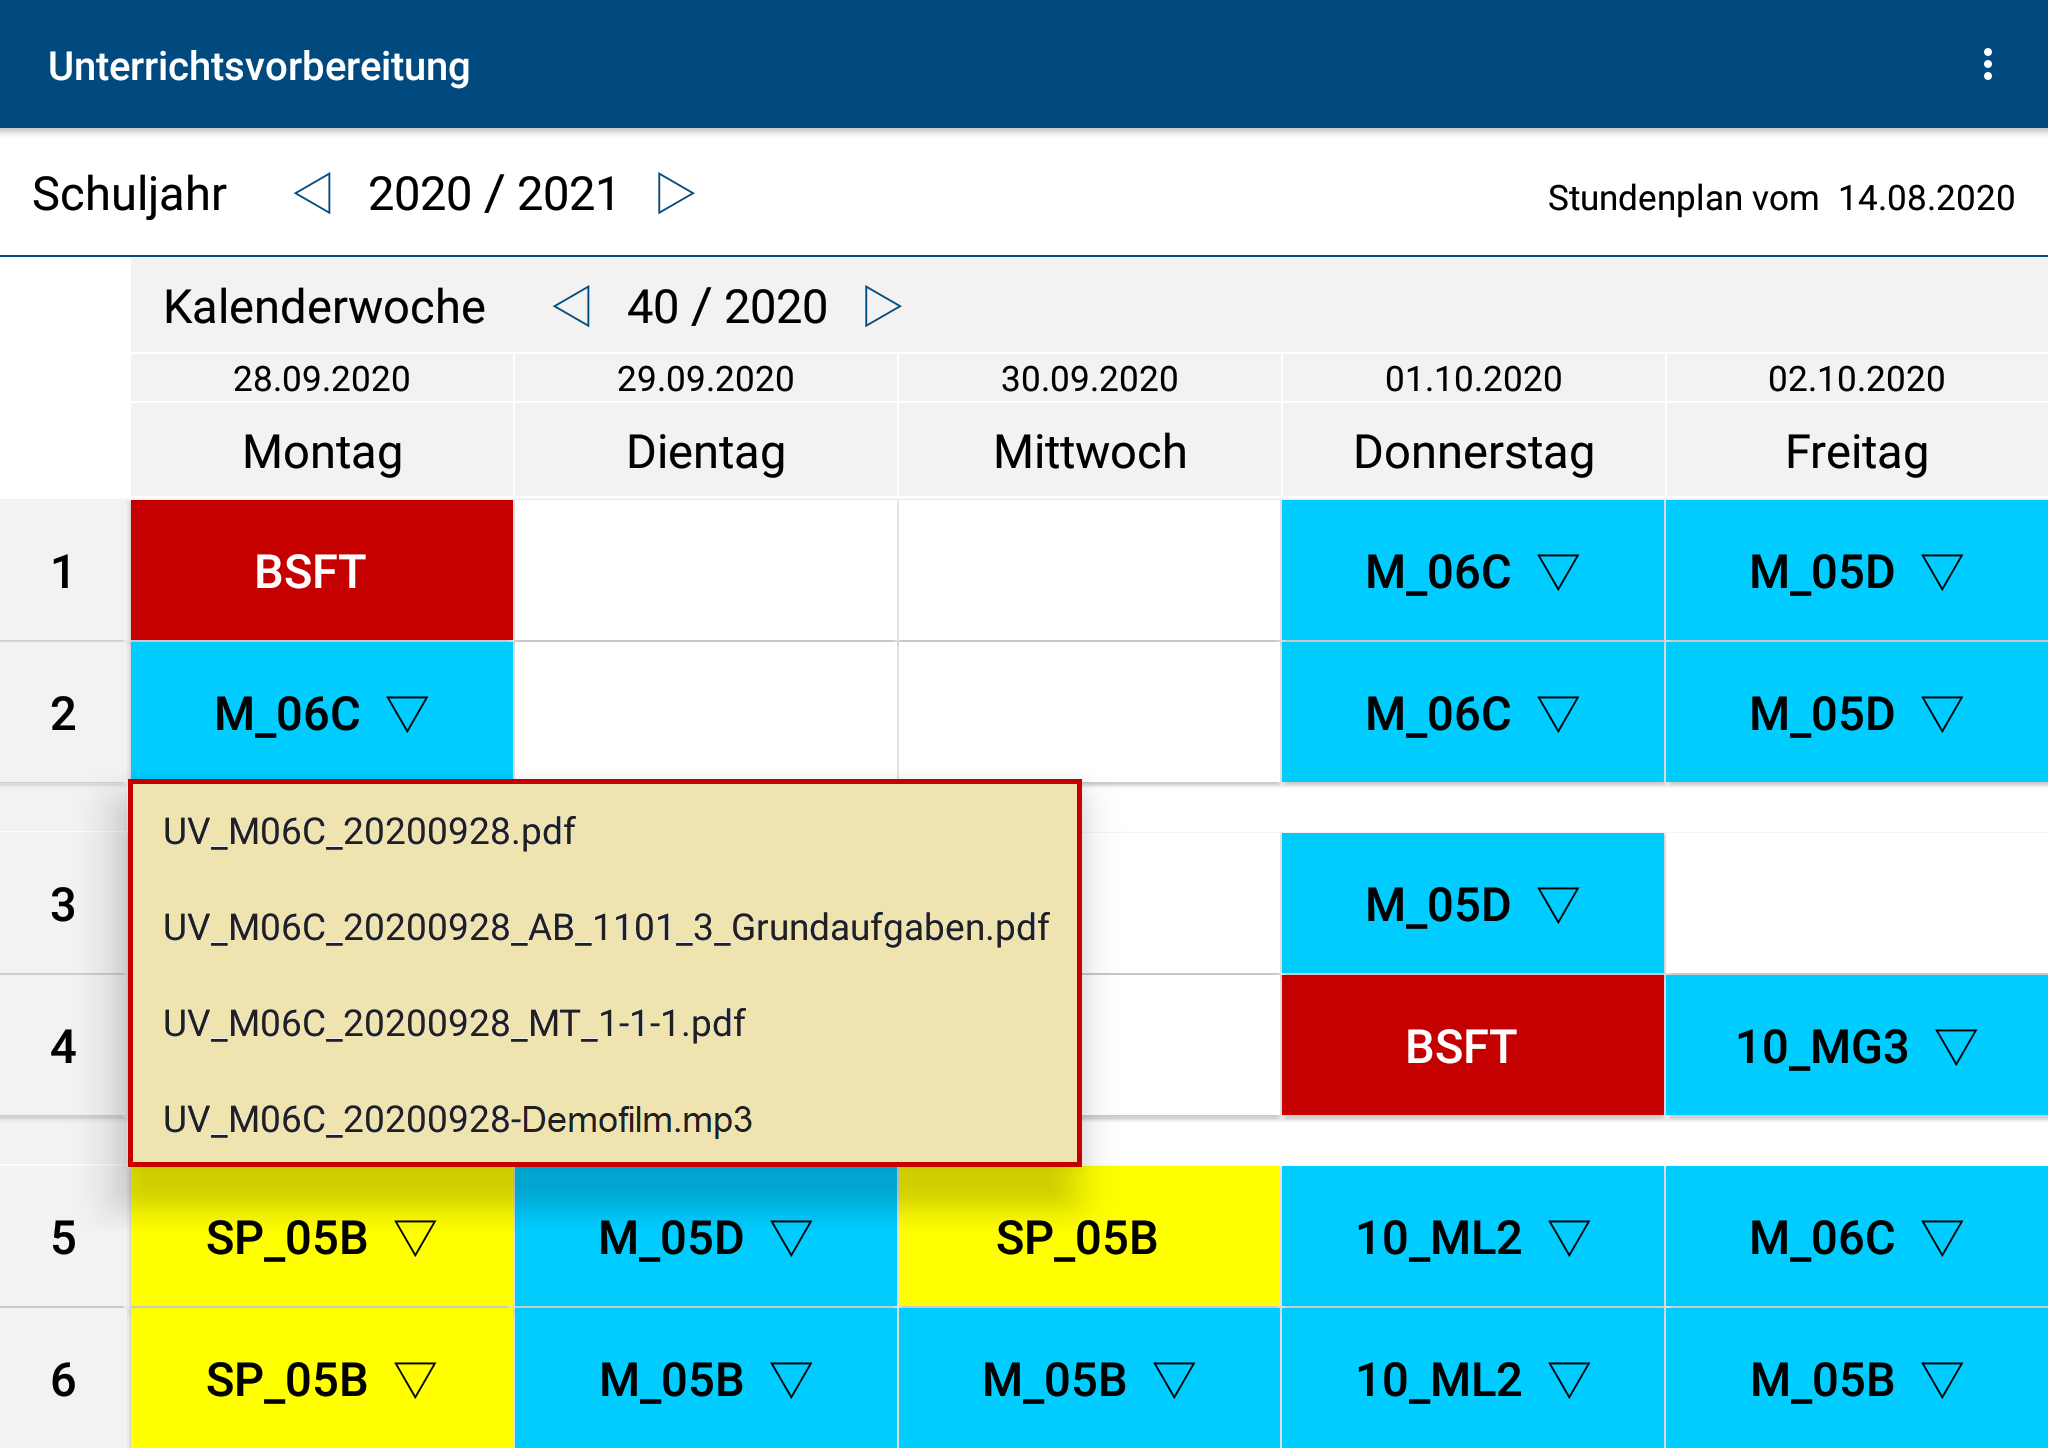The image size is (2048, 1448).
Task: Click the empty Tuesday period 1 cell
Action: pyautogui.click(x=705, y=571)
